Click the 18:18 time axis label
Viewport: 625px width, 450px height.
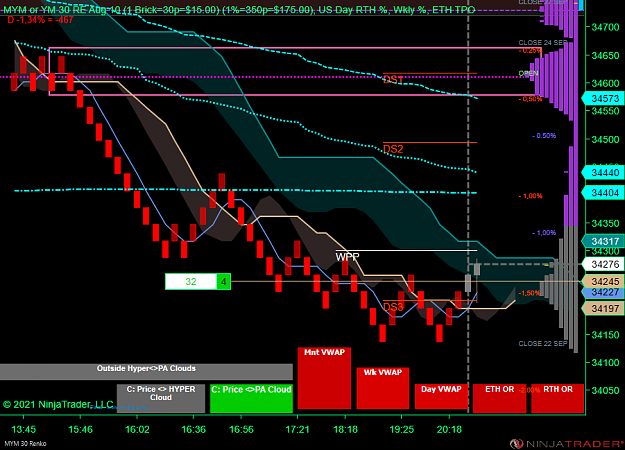pyautogui.click(x=346, y=429)
